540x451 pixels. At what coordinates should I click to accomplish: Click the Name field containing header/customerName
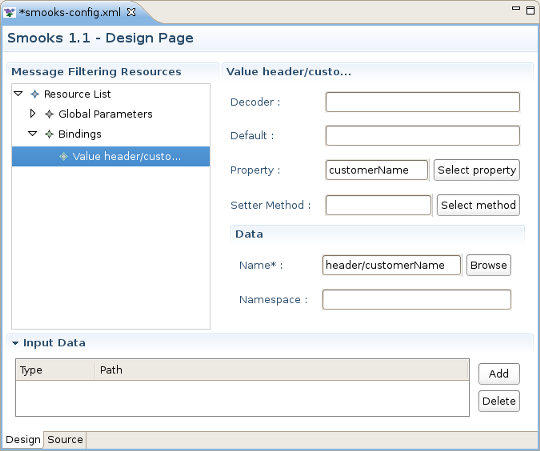point(391,265)
